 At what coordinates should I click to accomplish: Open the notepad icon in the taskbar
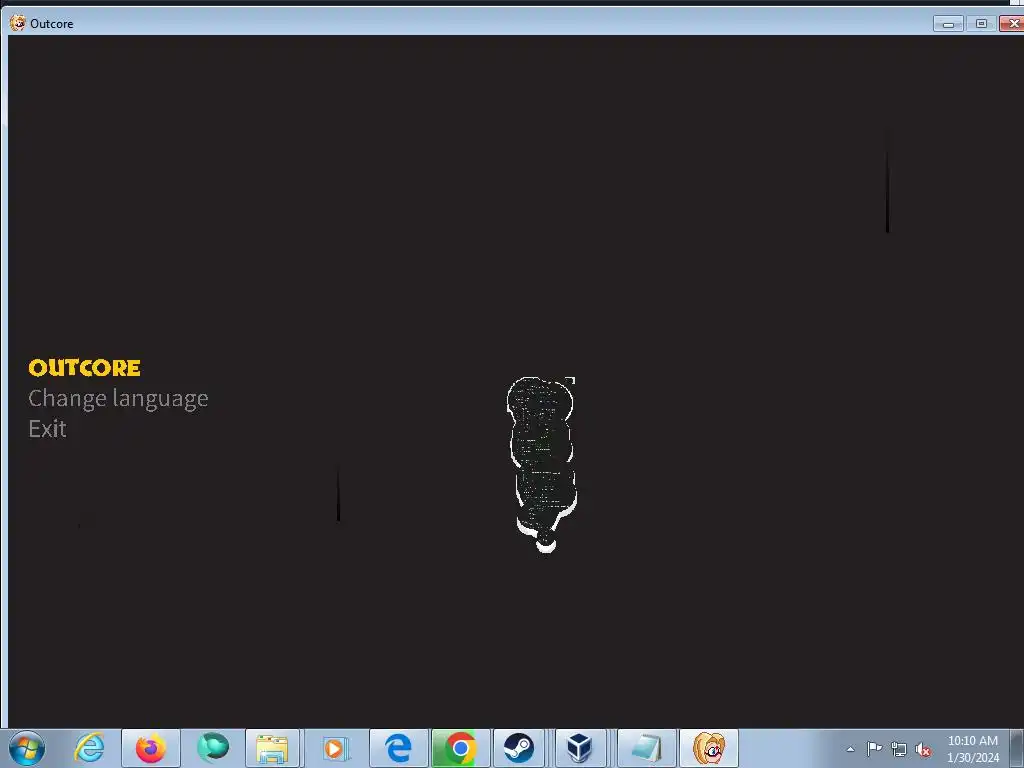coord(647,748)
